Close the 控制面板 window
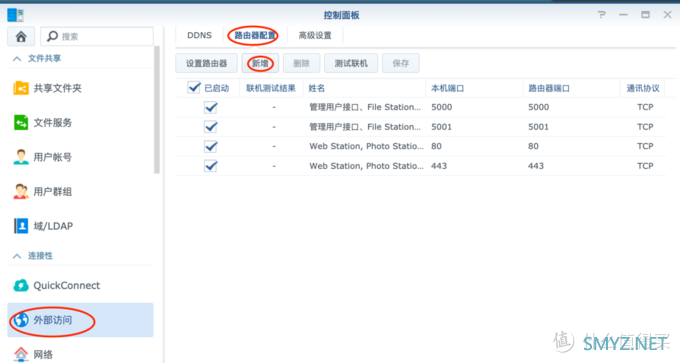The height and width of the screenshot is (363, 680). 667,15
